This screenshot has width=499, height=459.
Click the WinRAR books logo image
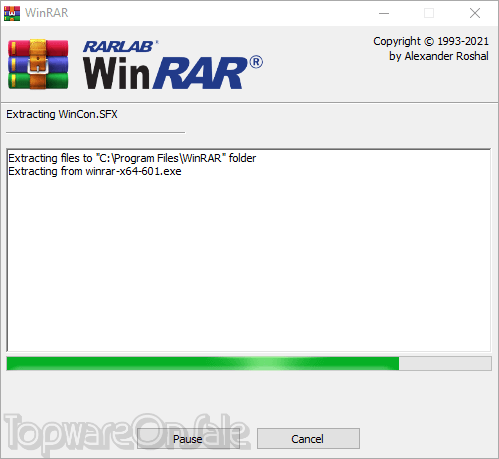[x=38, y=64]
